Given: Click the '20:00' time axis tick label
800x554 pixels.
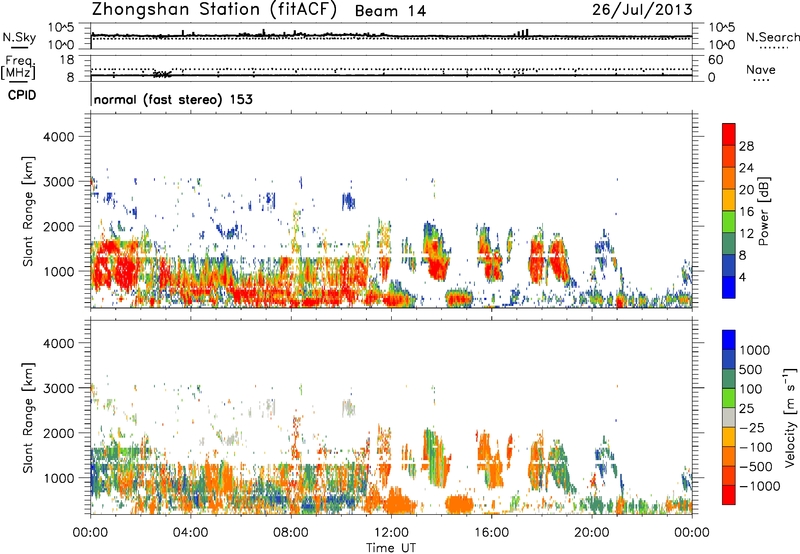Looking at the screenshot, I should pyautogui.click(x=592, y=533).
